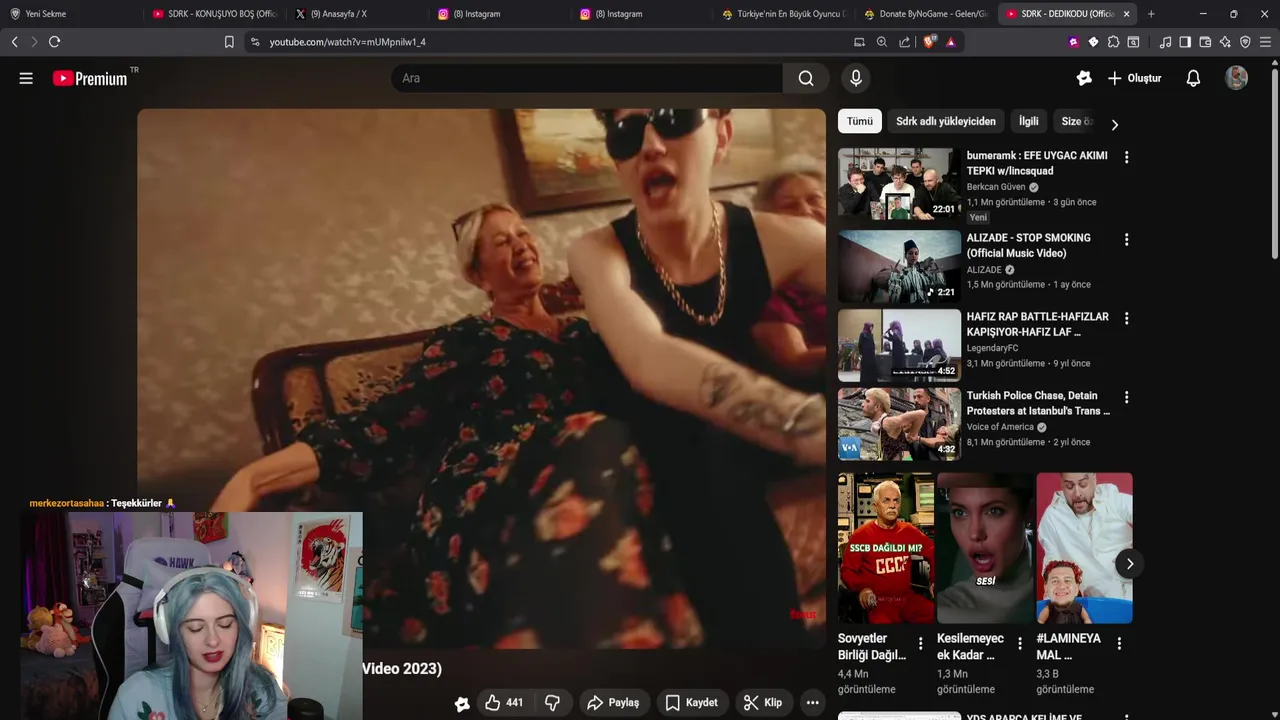Open the media control music note icon
Viewport: 1280px width, 720px height.
[1165, 42]
